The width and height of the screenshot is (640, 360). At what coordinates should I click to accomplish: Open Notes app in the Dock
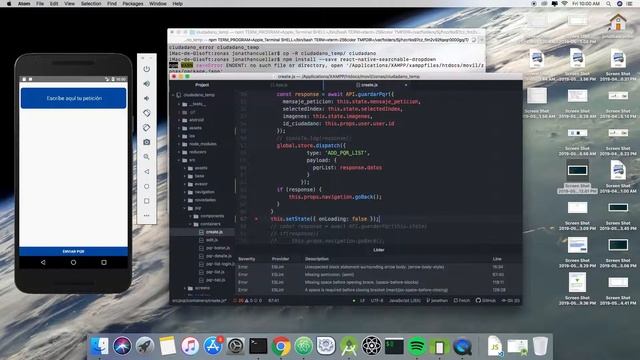(x=167, y=346)
